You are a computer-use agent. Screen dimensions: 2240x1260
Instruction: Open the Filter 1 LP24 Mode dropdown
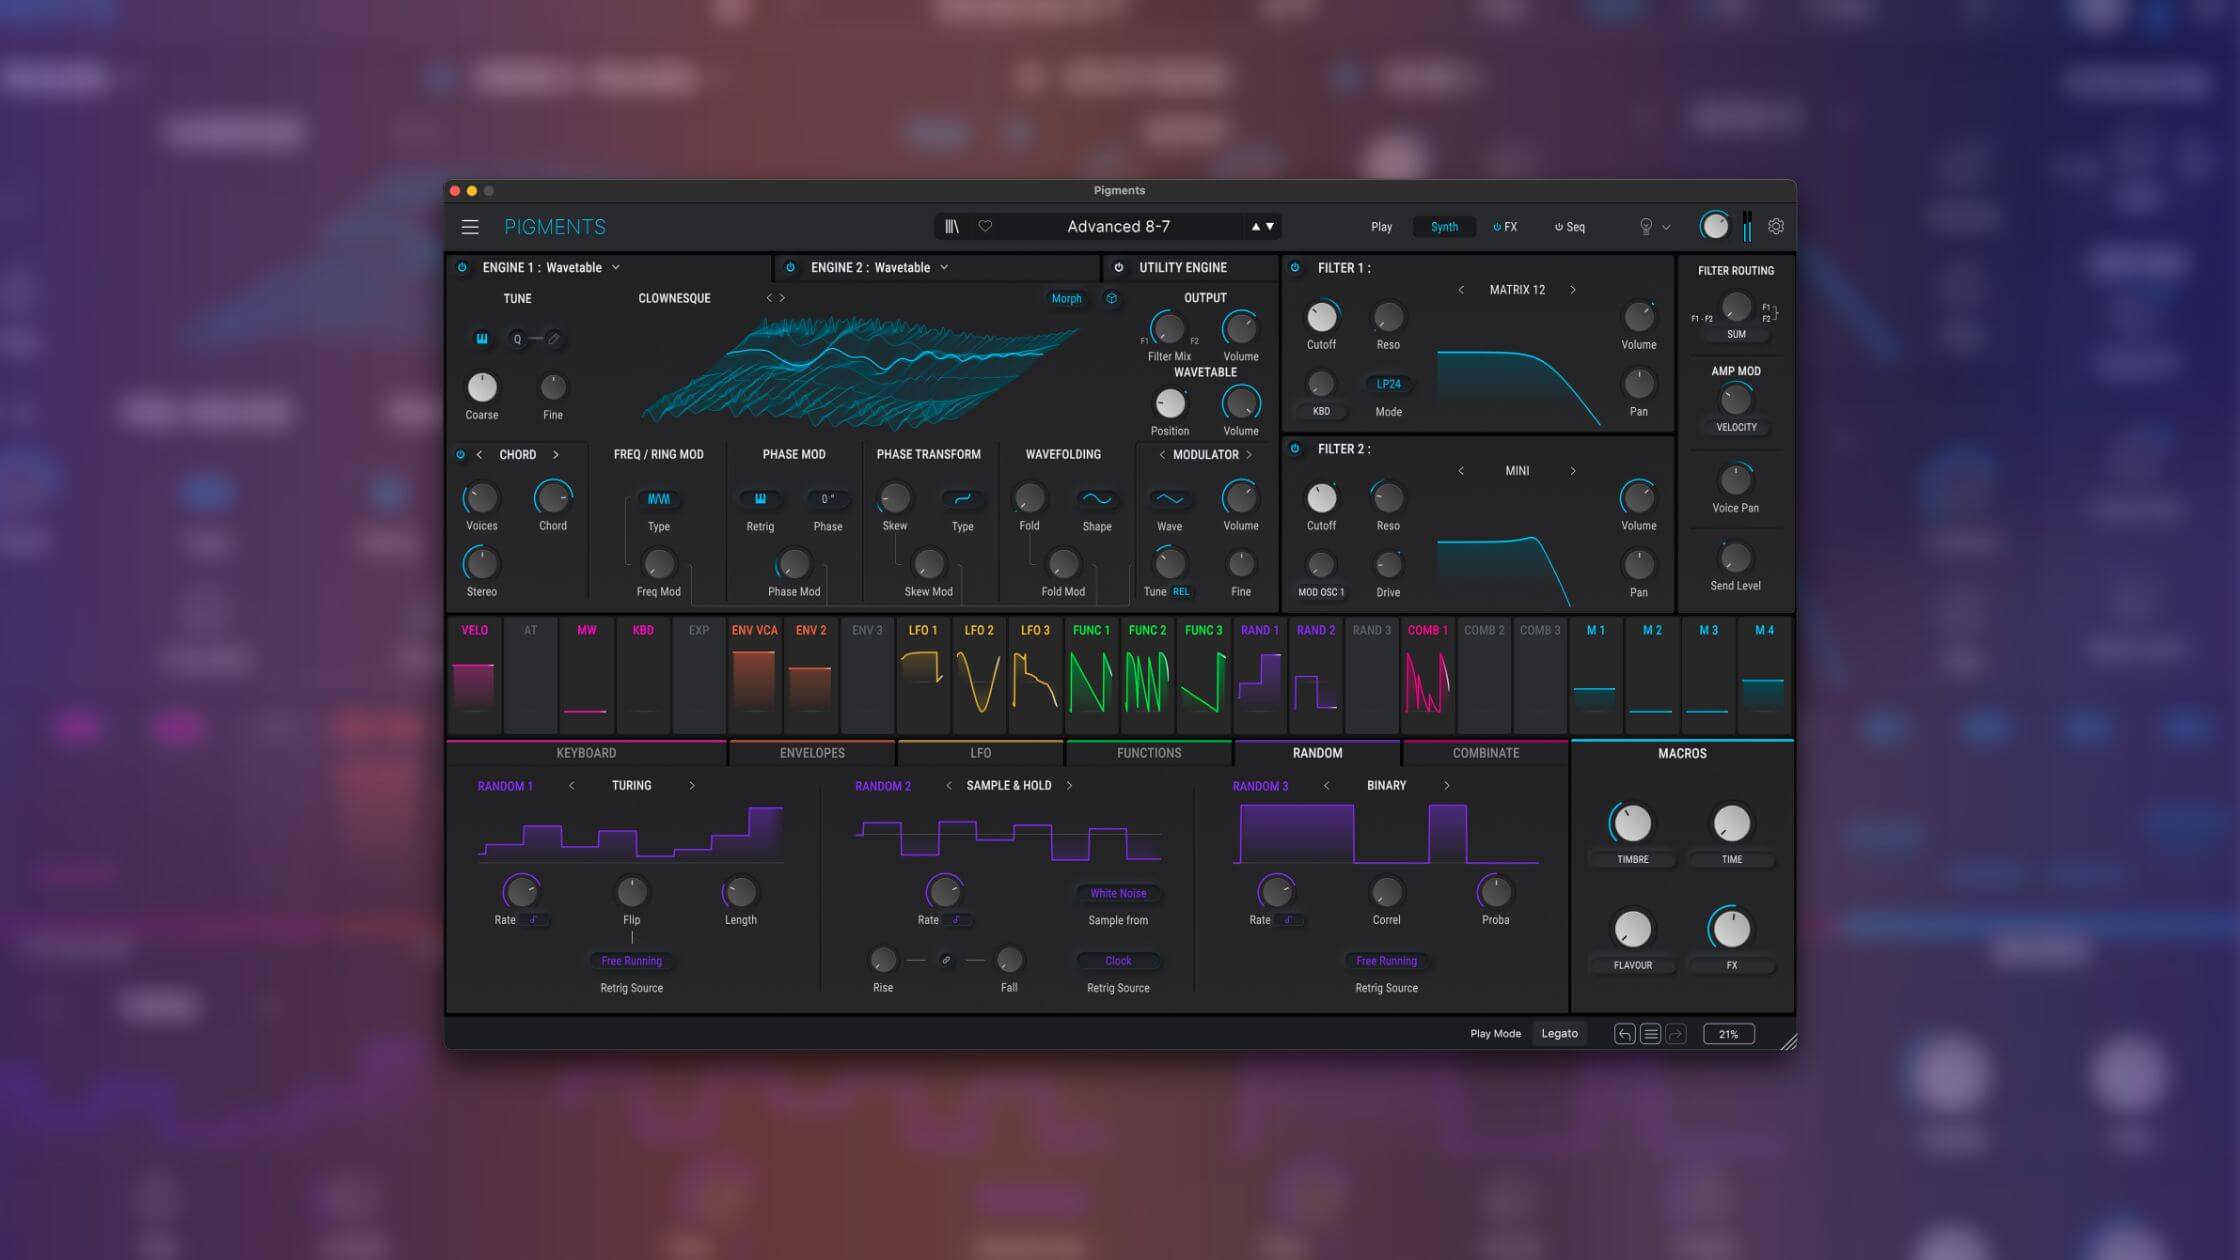(x=1388, y=384)
